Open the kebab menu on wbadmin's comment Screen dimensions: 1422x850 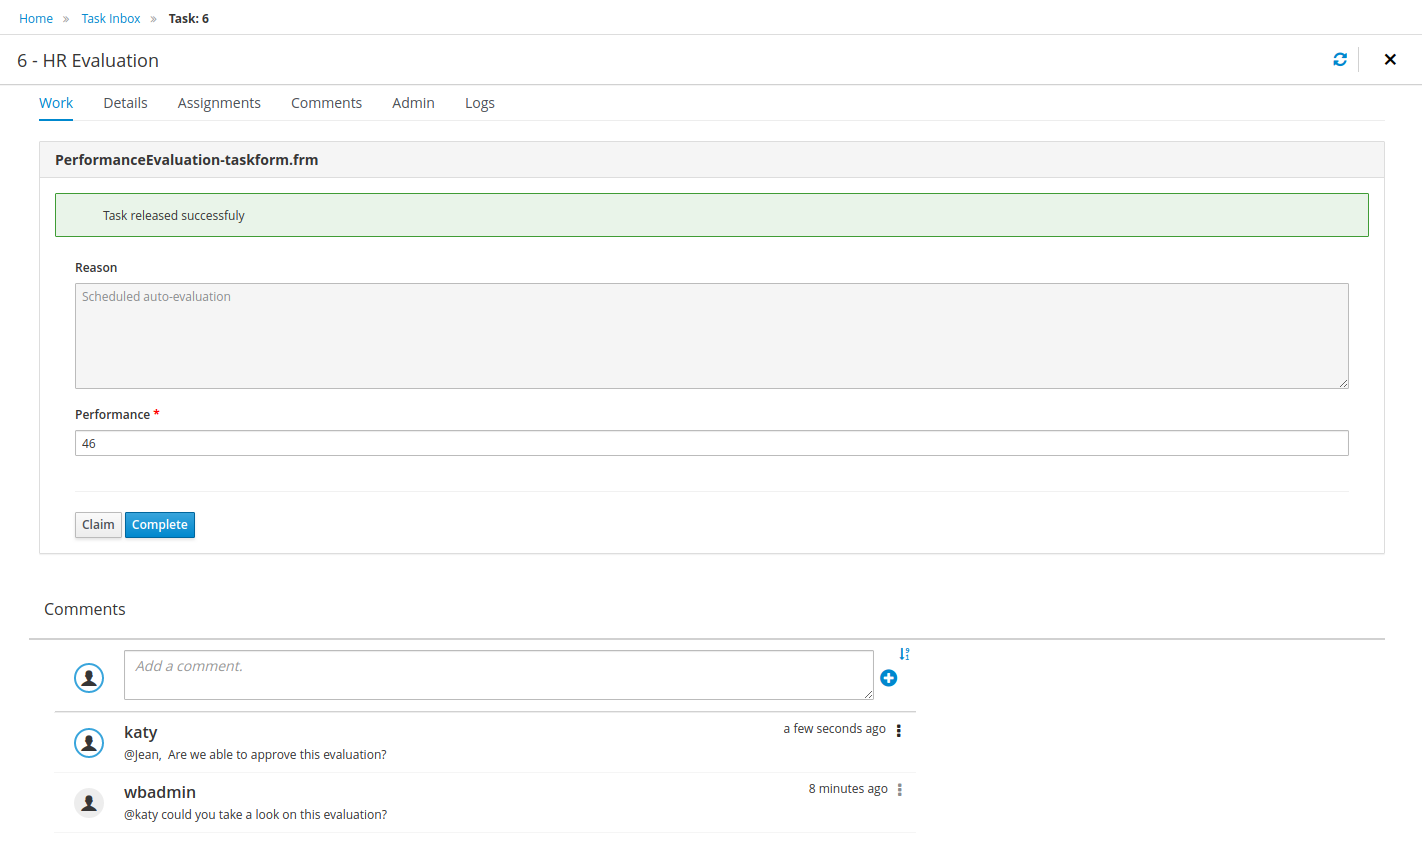coord(900,790)
